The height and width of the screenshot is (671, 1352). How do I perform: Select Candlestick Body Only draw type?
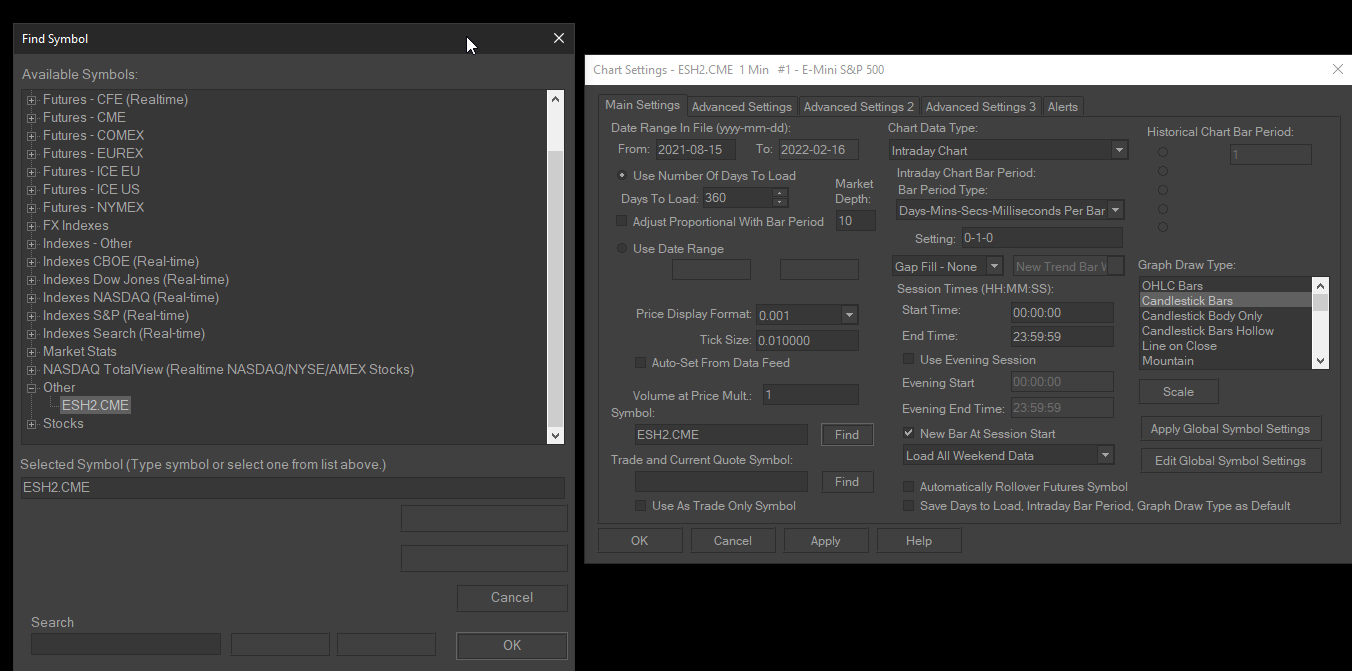click(x=1226, y=316)
